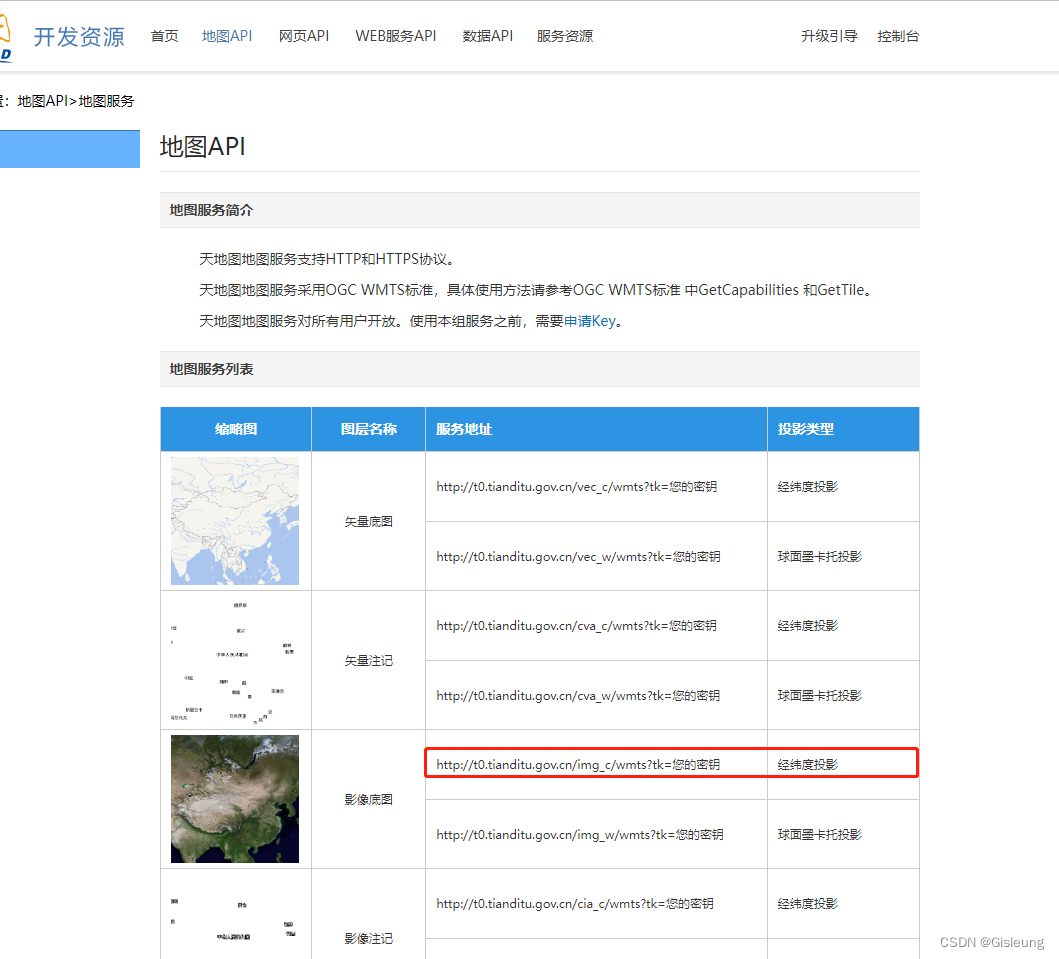Select the cia_c wmts service URL
Viewport: 1059px width, 959px height.
575,904
